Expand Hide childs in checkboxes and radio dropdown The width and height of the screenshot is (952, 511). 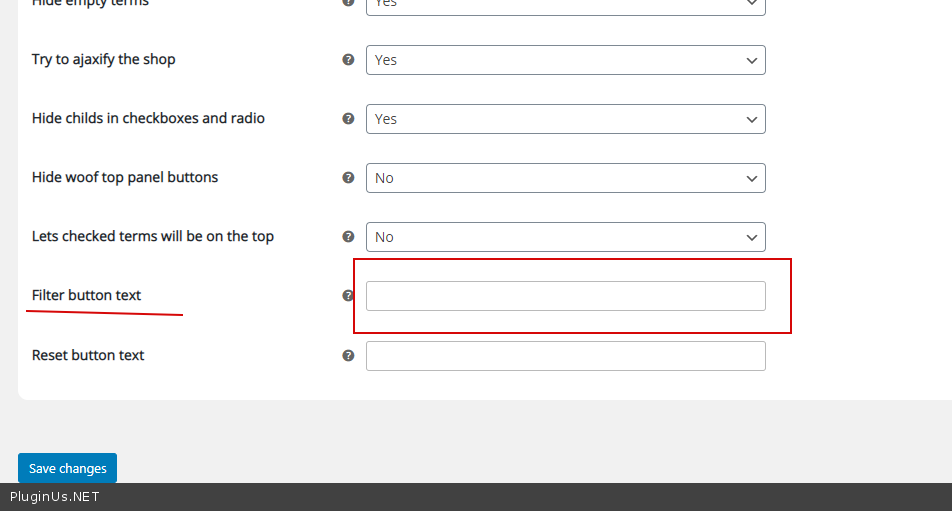(565, 119)
